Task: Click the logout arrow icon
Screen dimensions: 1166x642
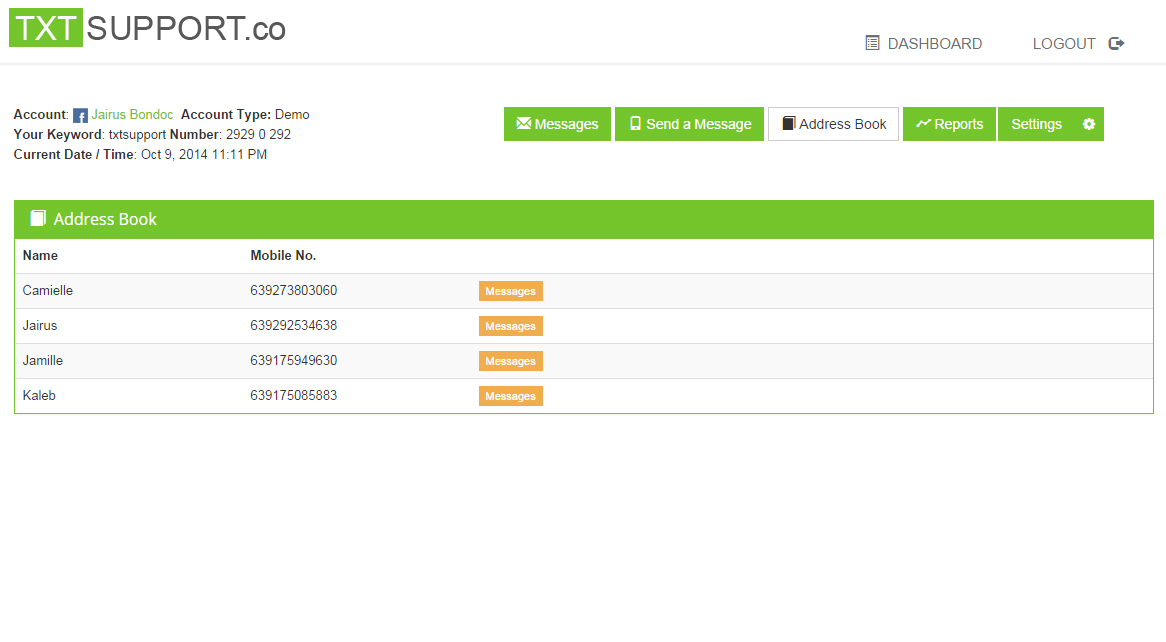Action: [1117, 43]
